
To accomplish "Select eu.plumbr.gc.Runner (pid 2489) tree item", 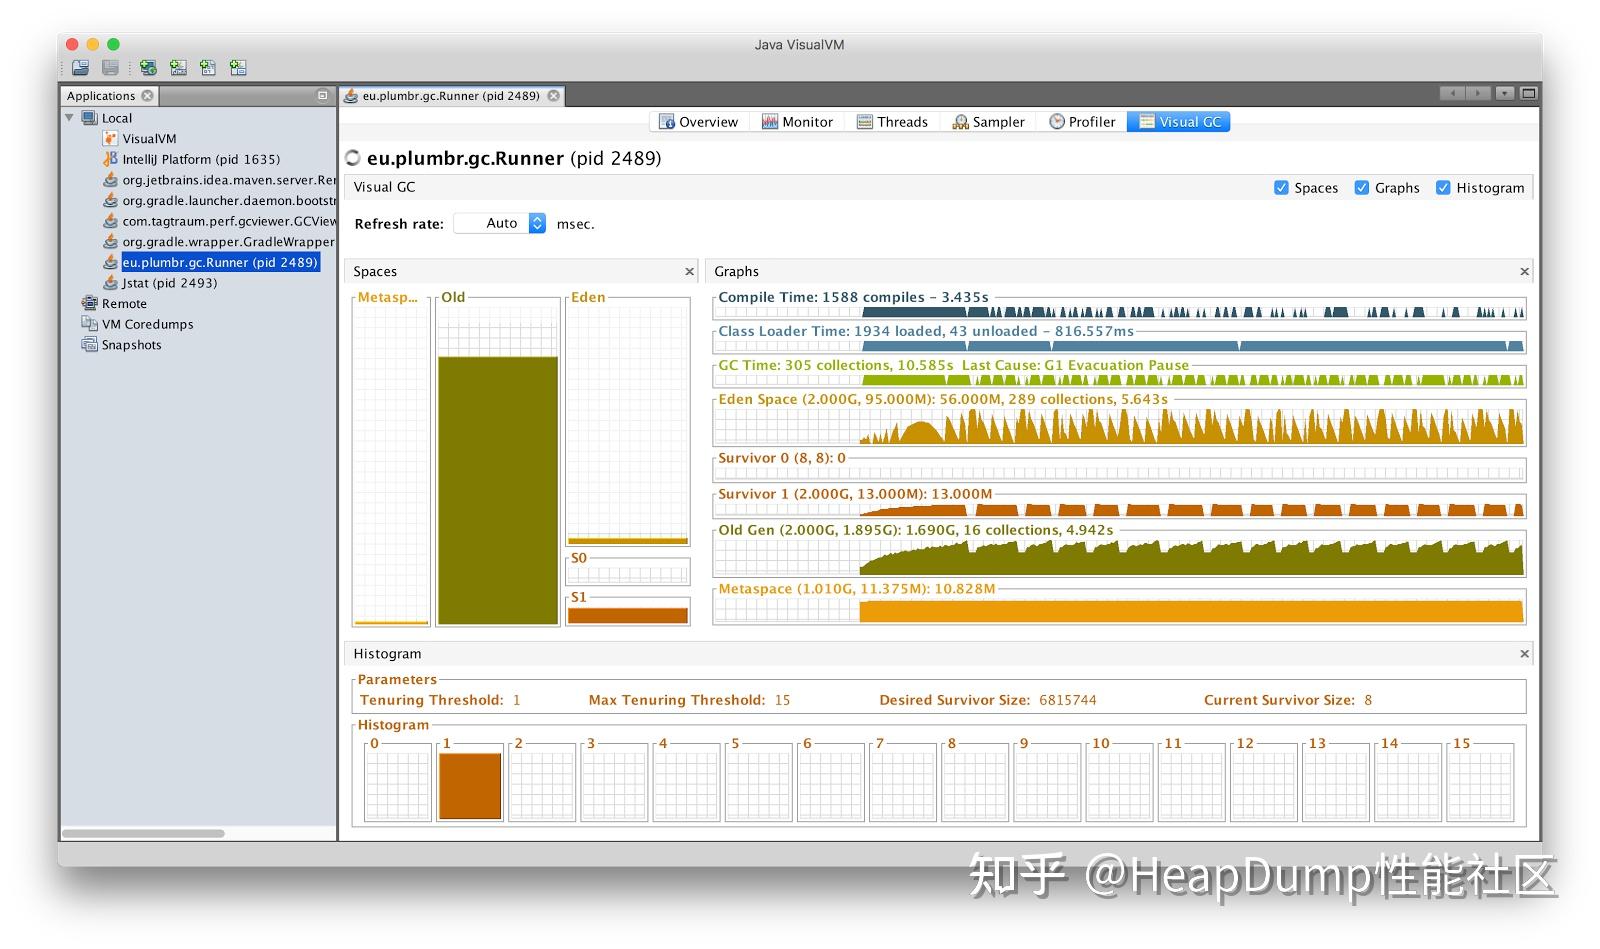I will click(220, 262).
